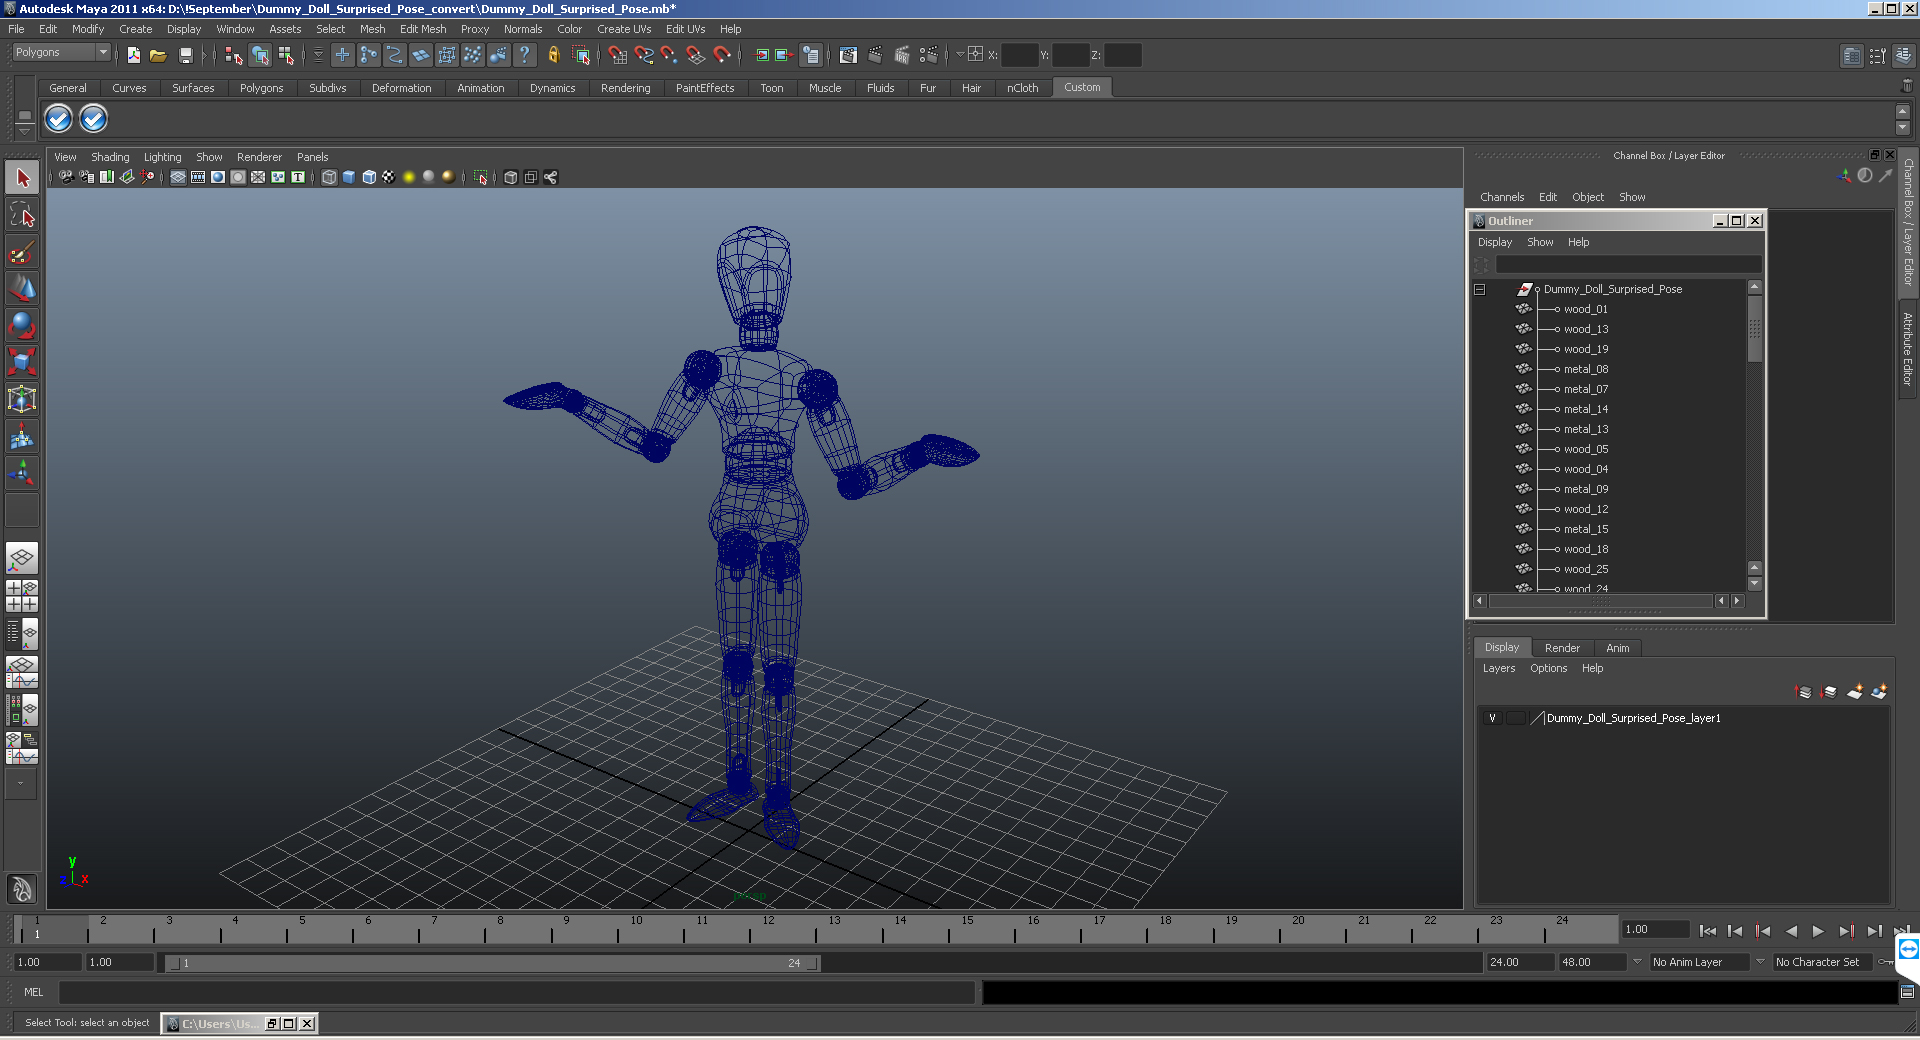Expand the toolbox layout options arrow
This screenshot has width=1920, height=1040.
click(20, 784)
